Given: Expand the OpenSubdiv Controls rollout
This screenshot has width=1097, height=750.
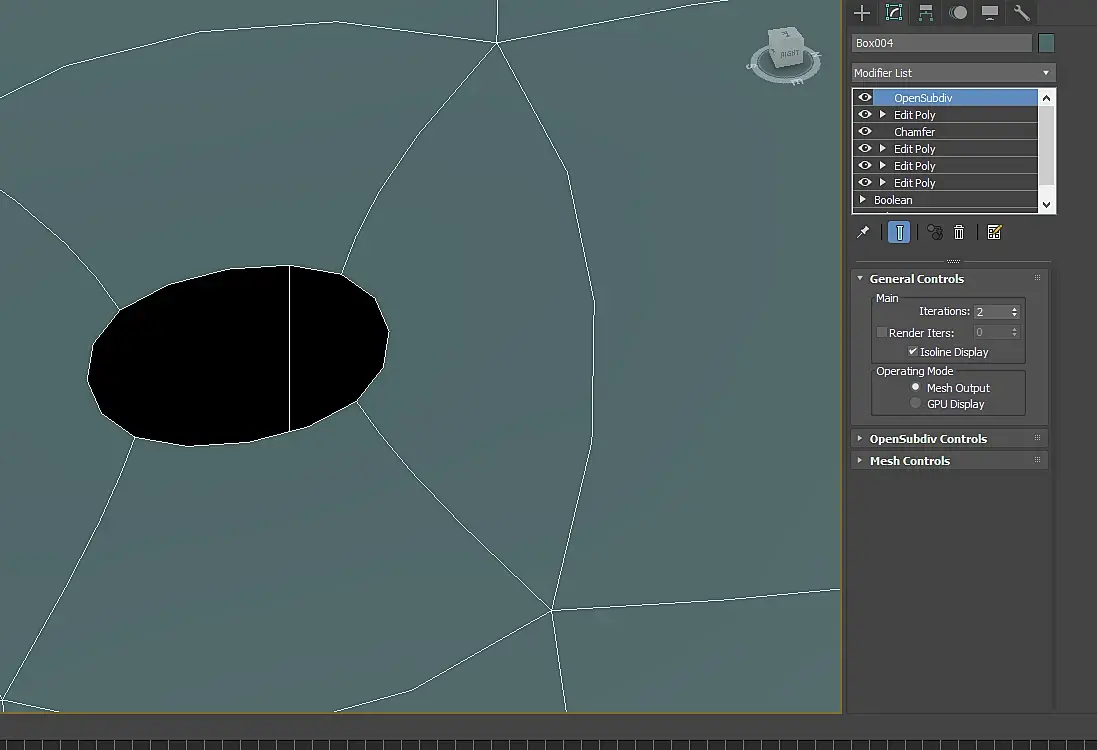Looking at the screenshot, I should pos(927,439).
